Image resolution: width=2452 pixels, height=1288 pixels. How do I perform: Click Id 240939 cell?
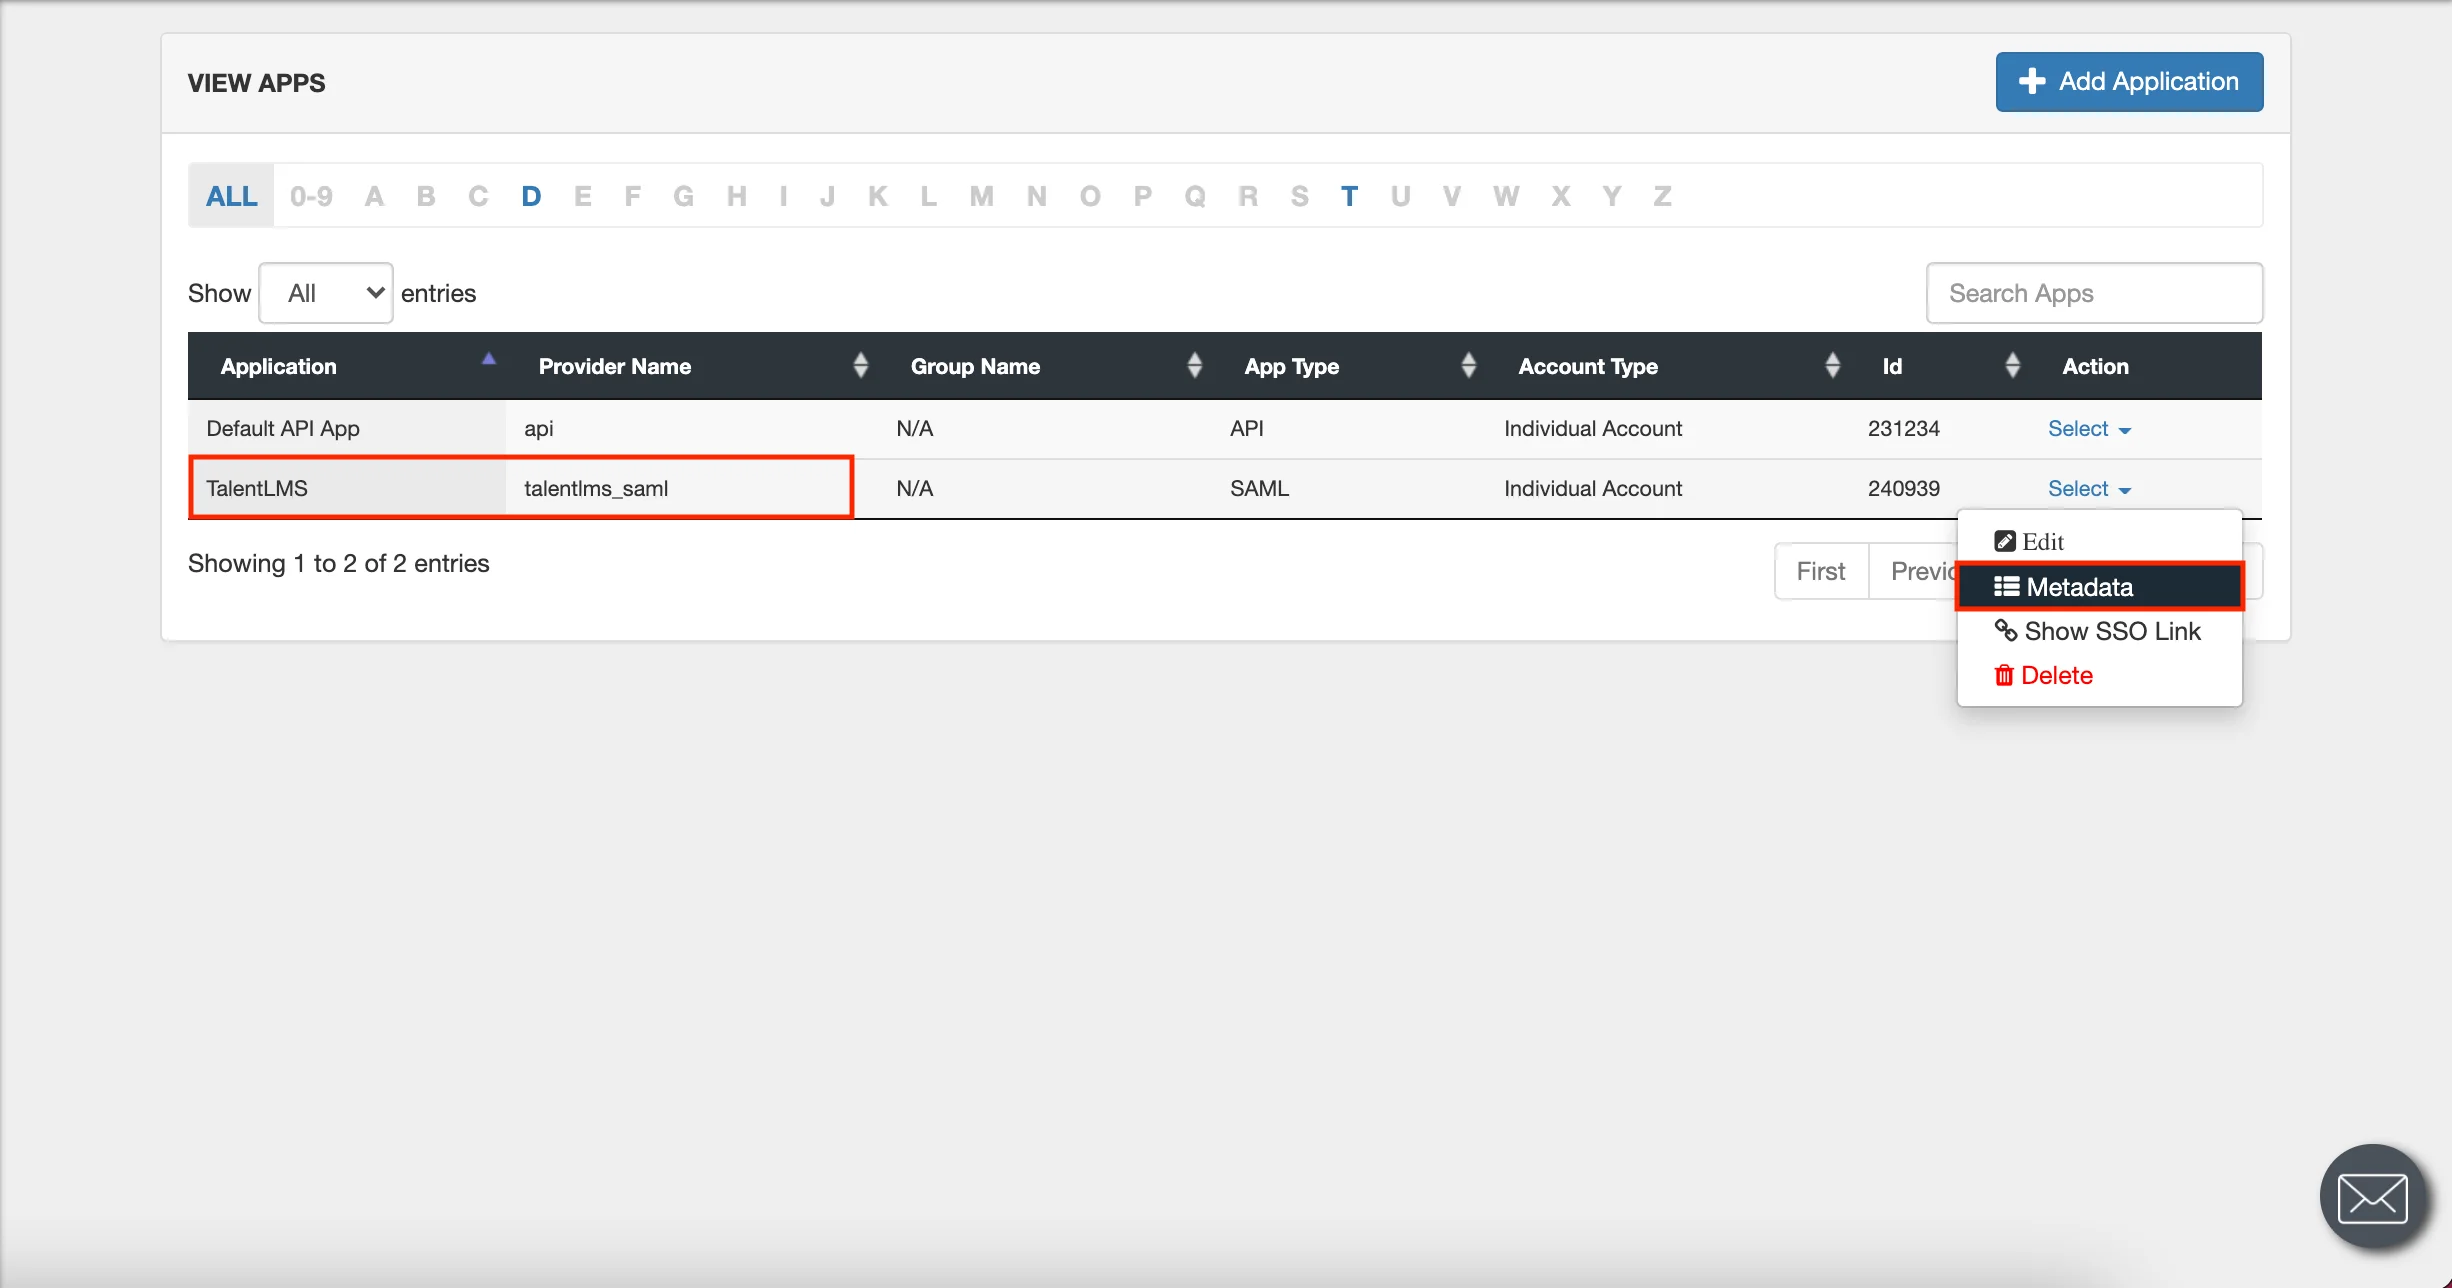[1903, 489]
